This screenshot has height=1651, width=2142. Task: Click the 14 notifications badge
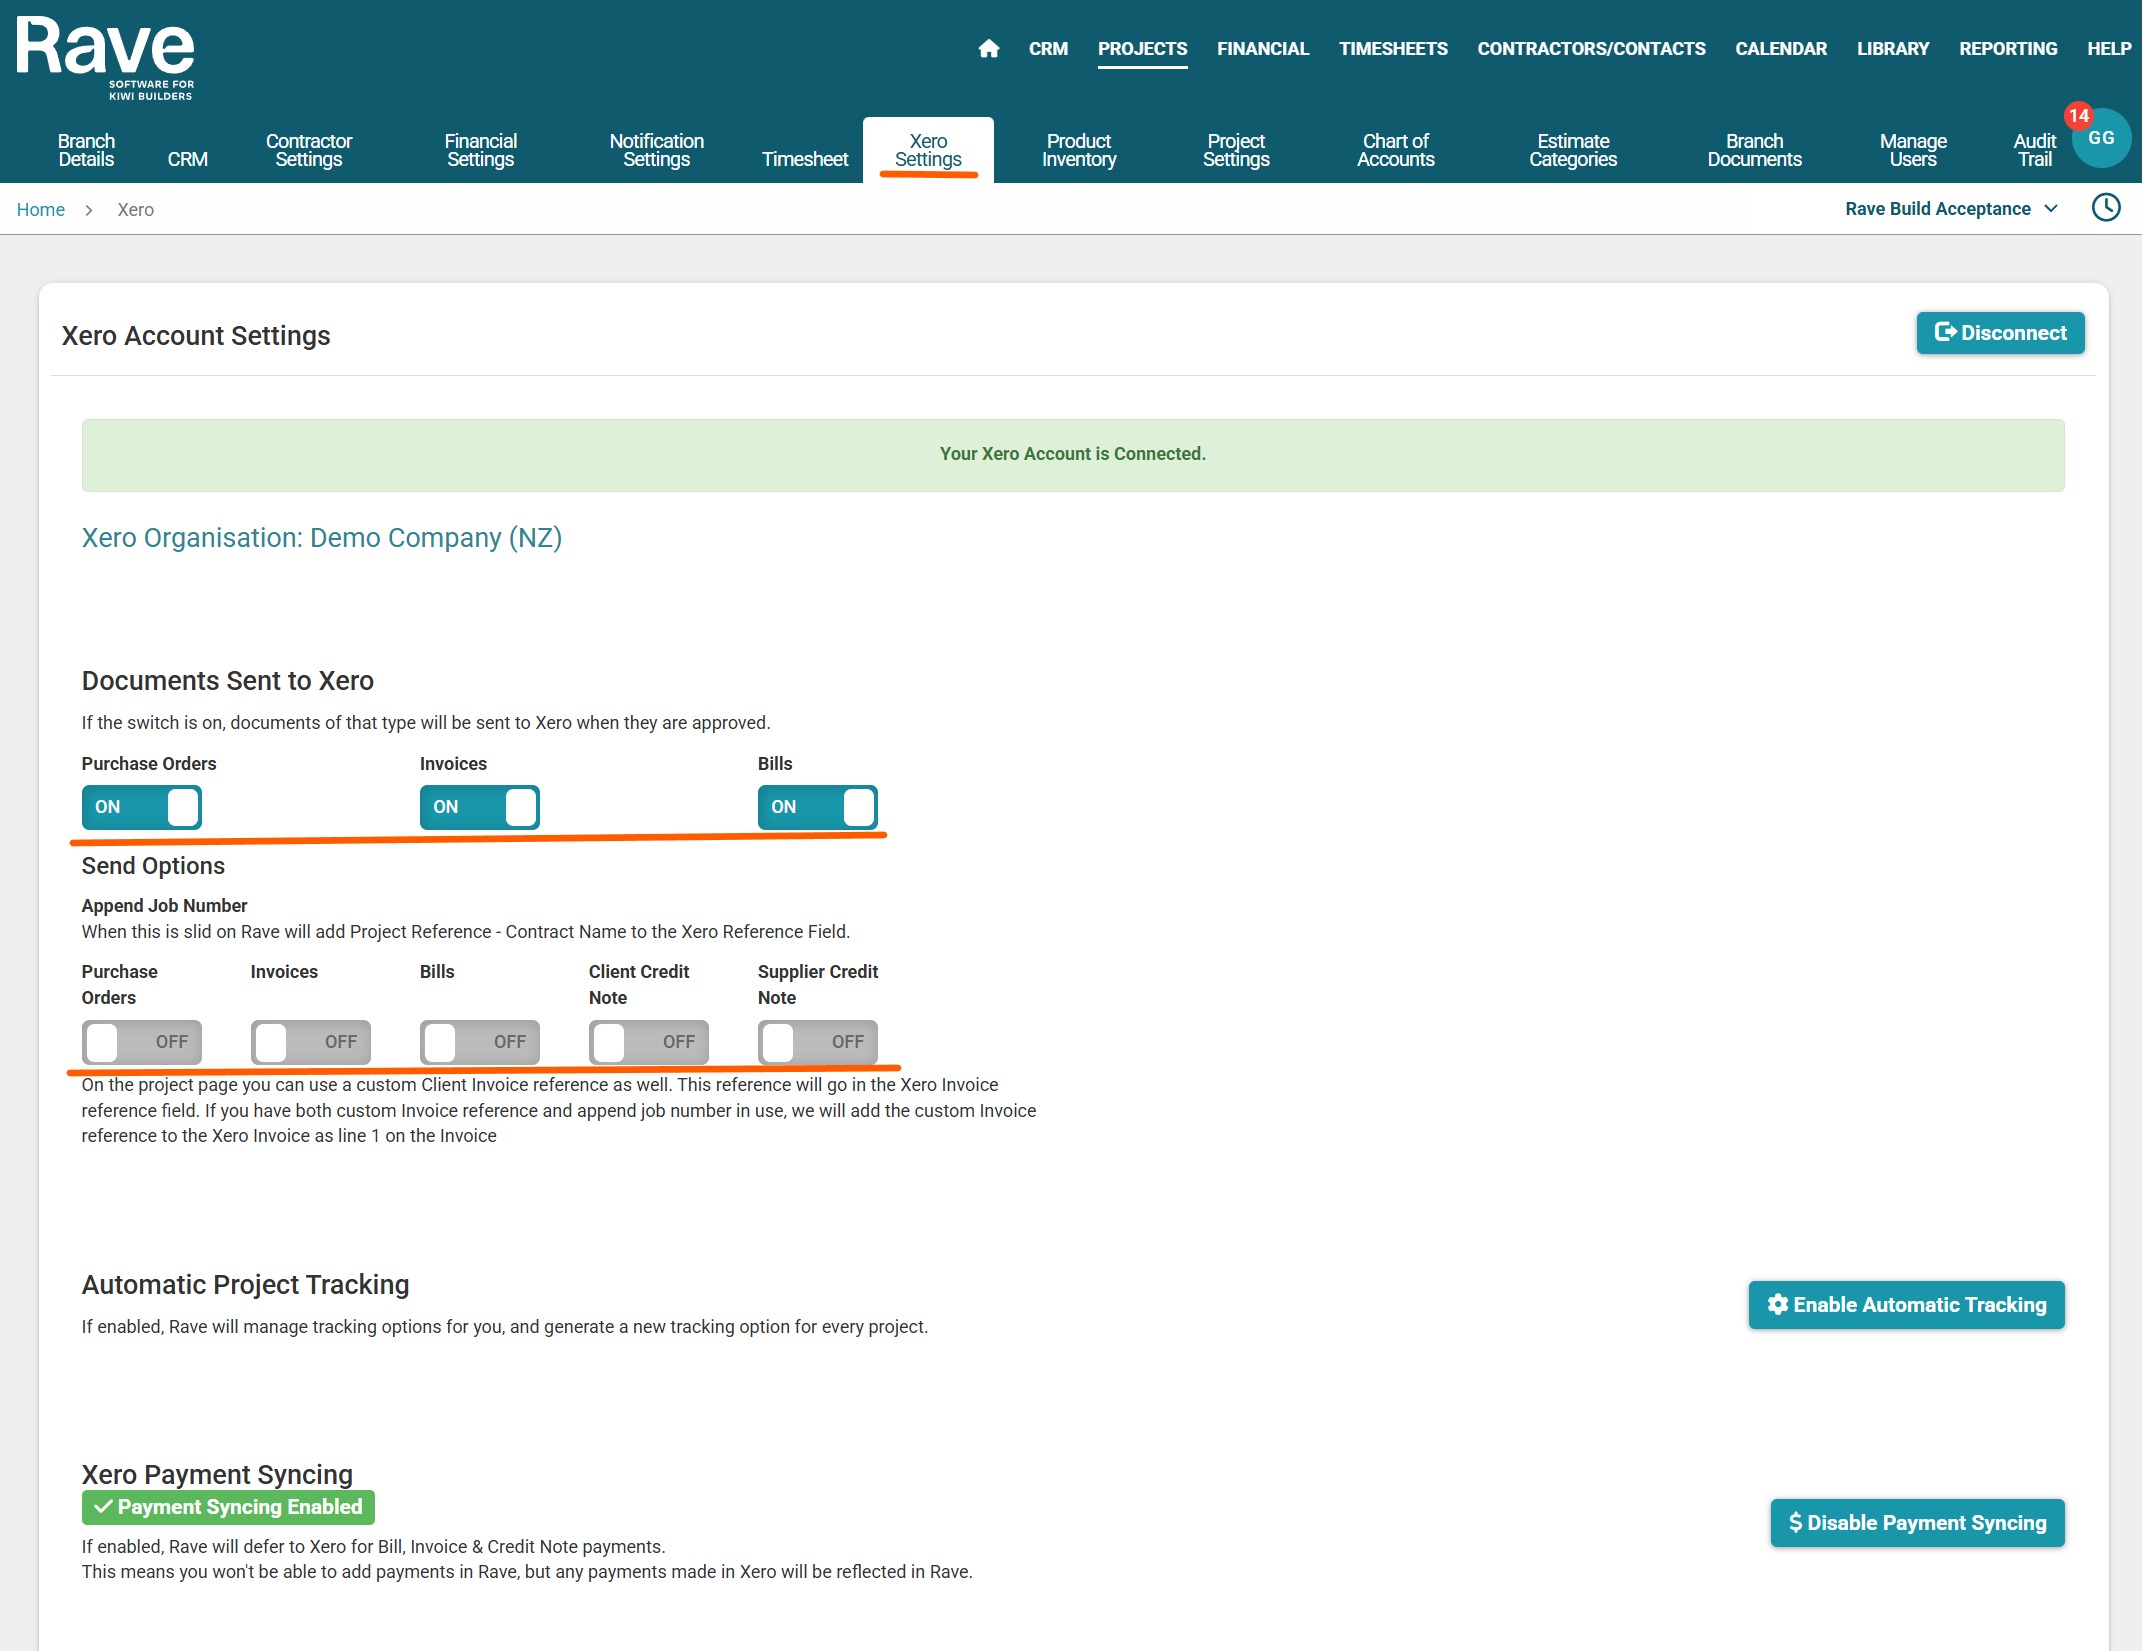click(x=2078, y=115)
